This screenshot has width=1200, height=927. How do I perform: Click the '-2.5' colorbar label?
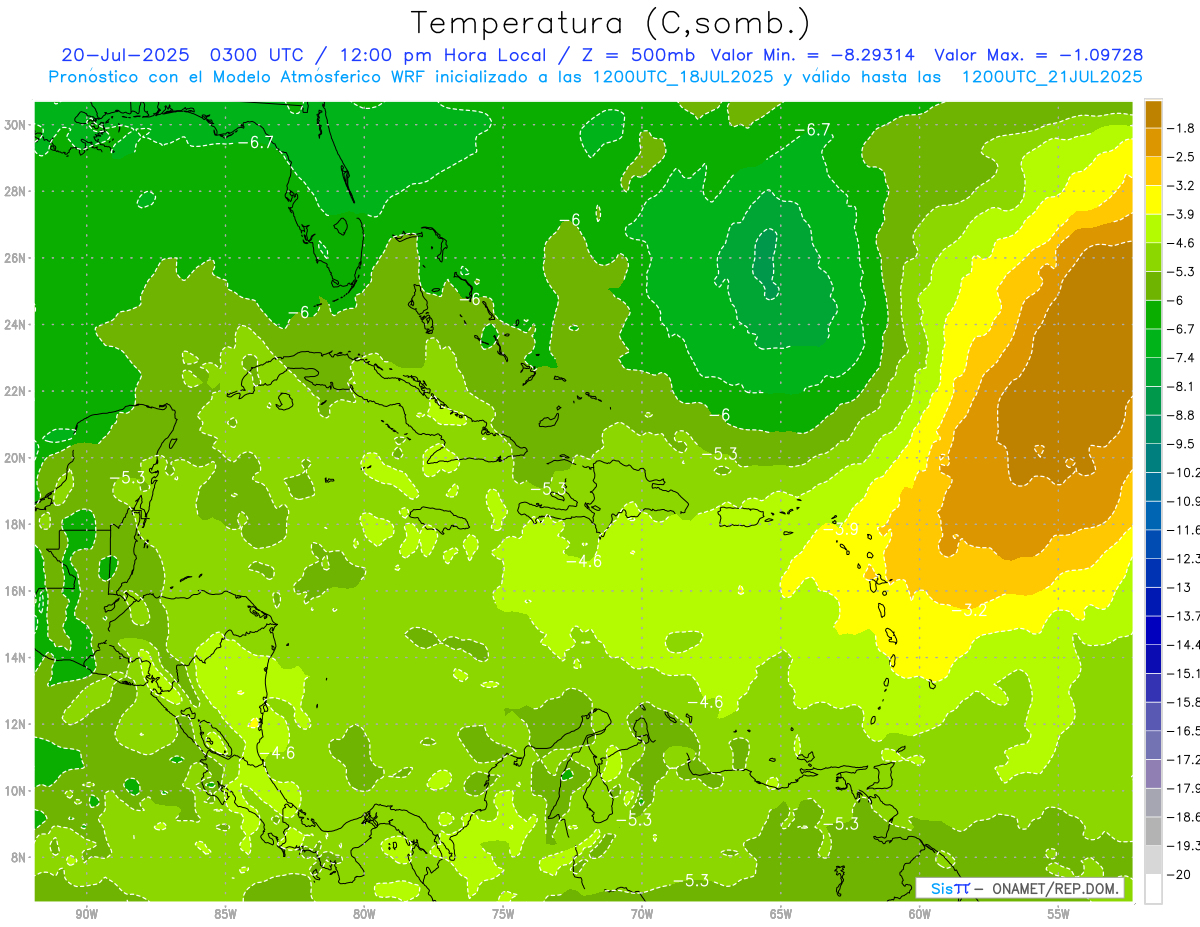pos(1183,157)
